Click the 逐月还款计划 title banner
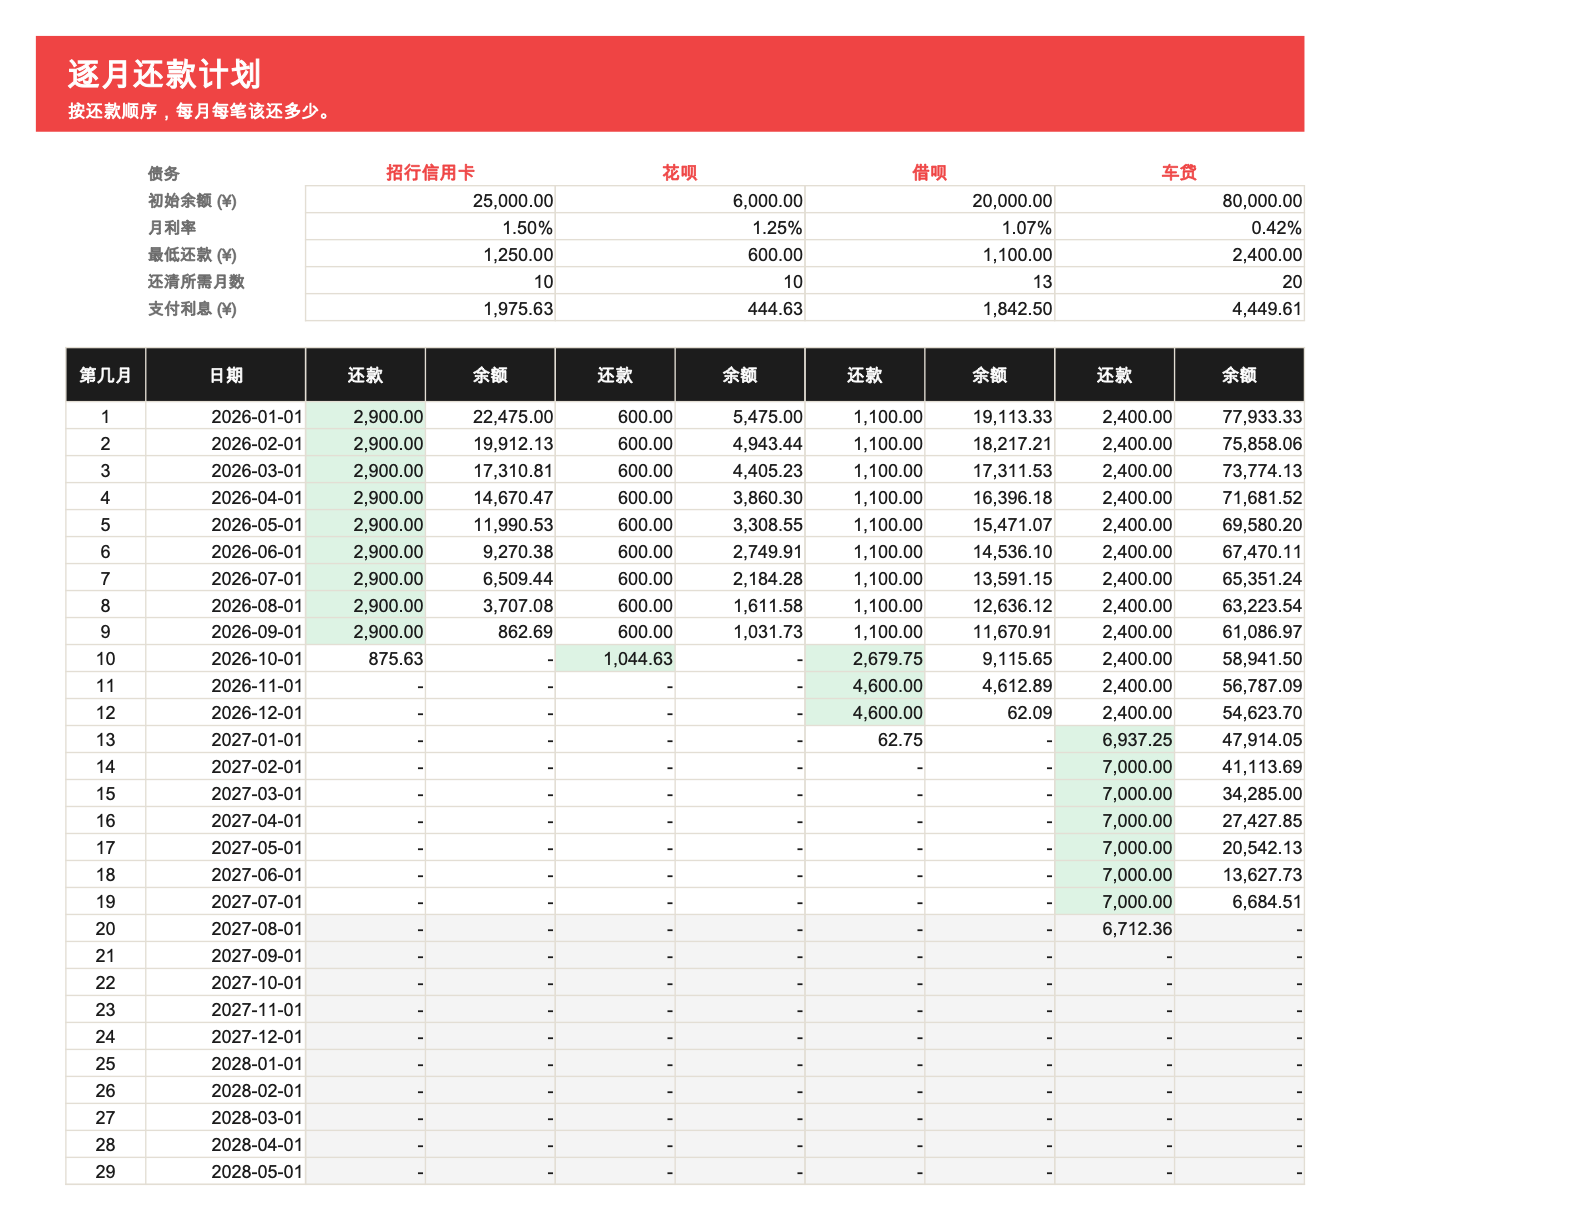The image size is (1584, 1224). point(670,84)
